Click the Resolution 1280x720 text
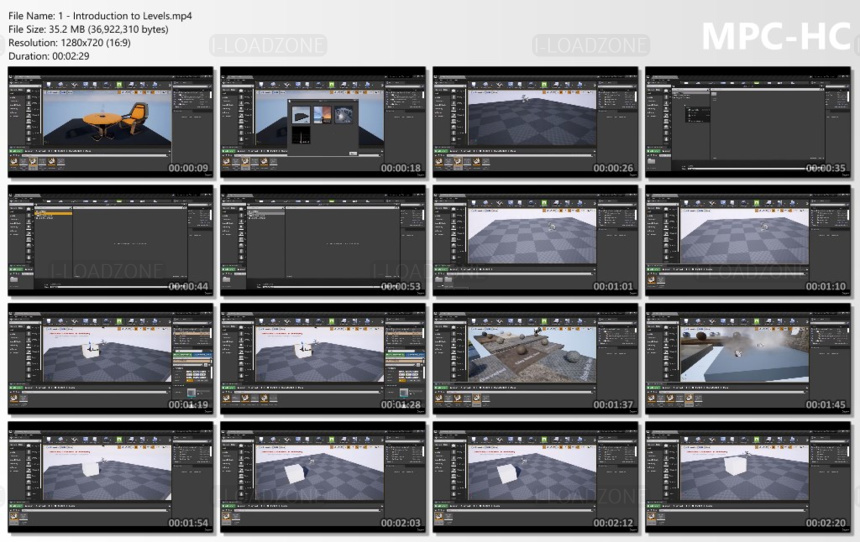 (69, 42)
